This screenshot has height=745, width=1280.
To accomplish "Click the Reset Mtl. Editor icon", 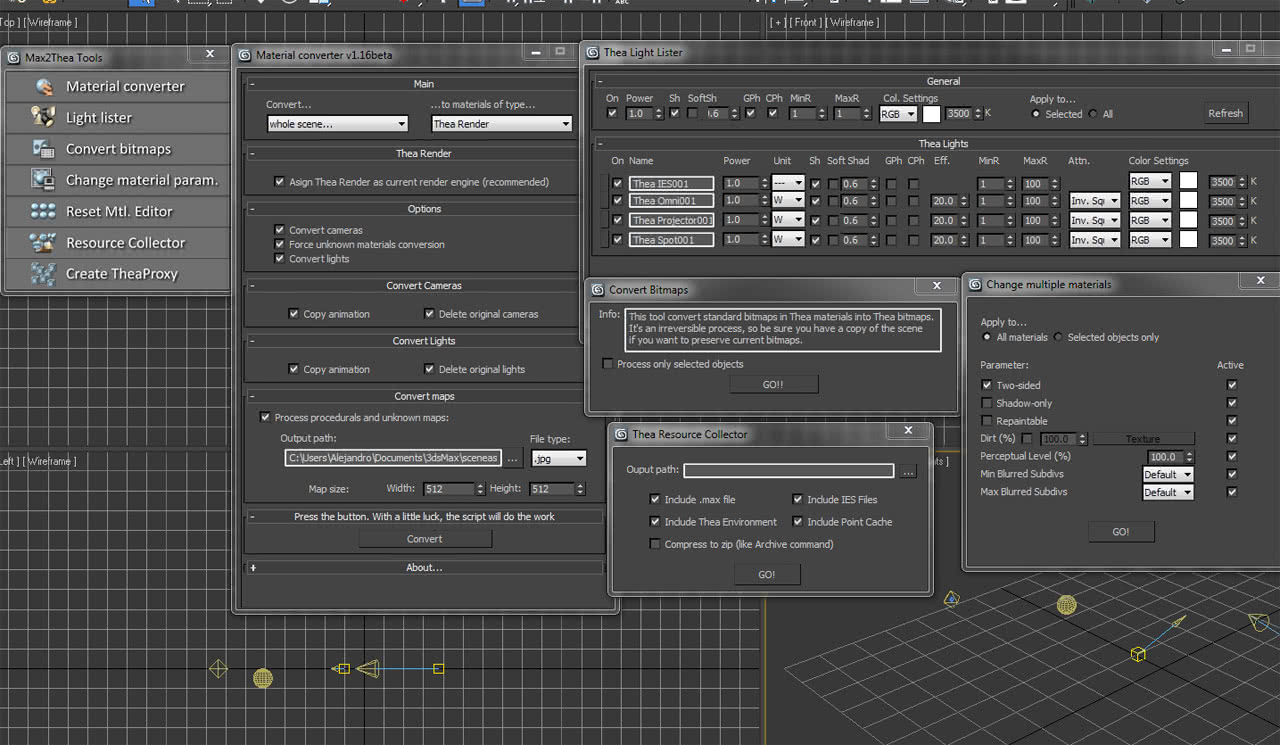I will coord(43,211).
